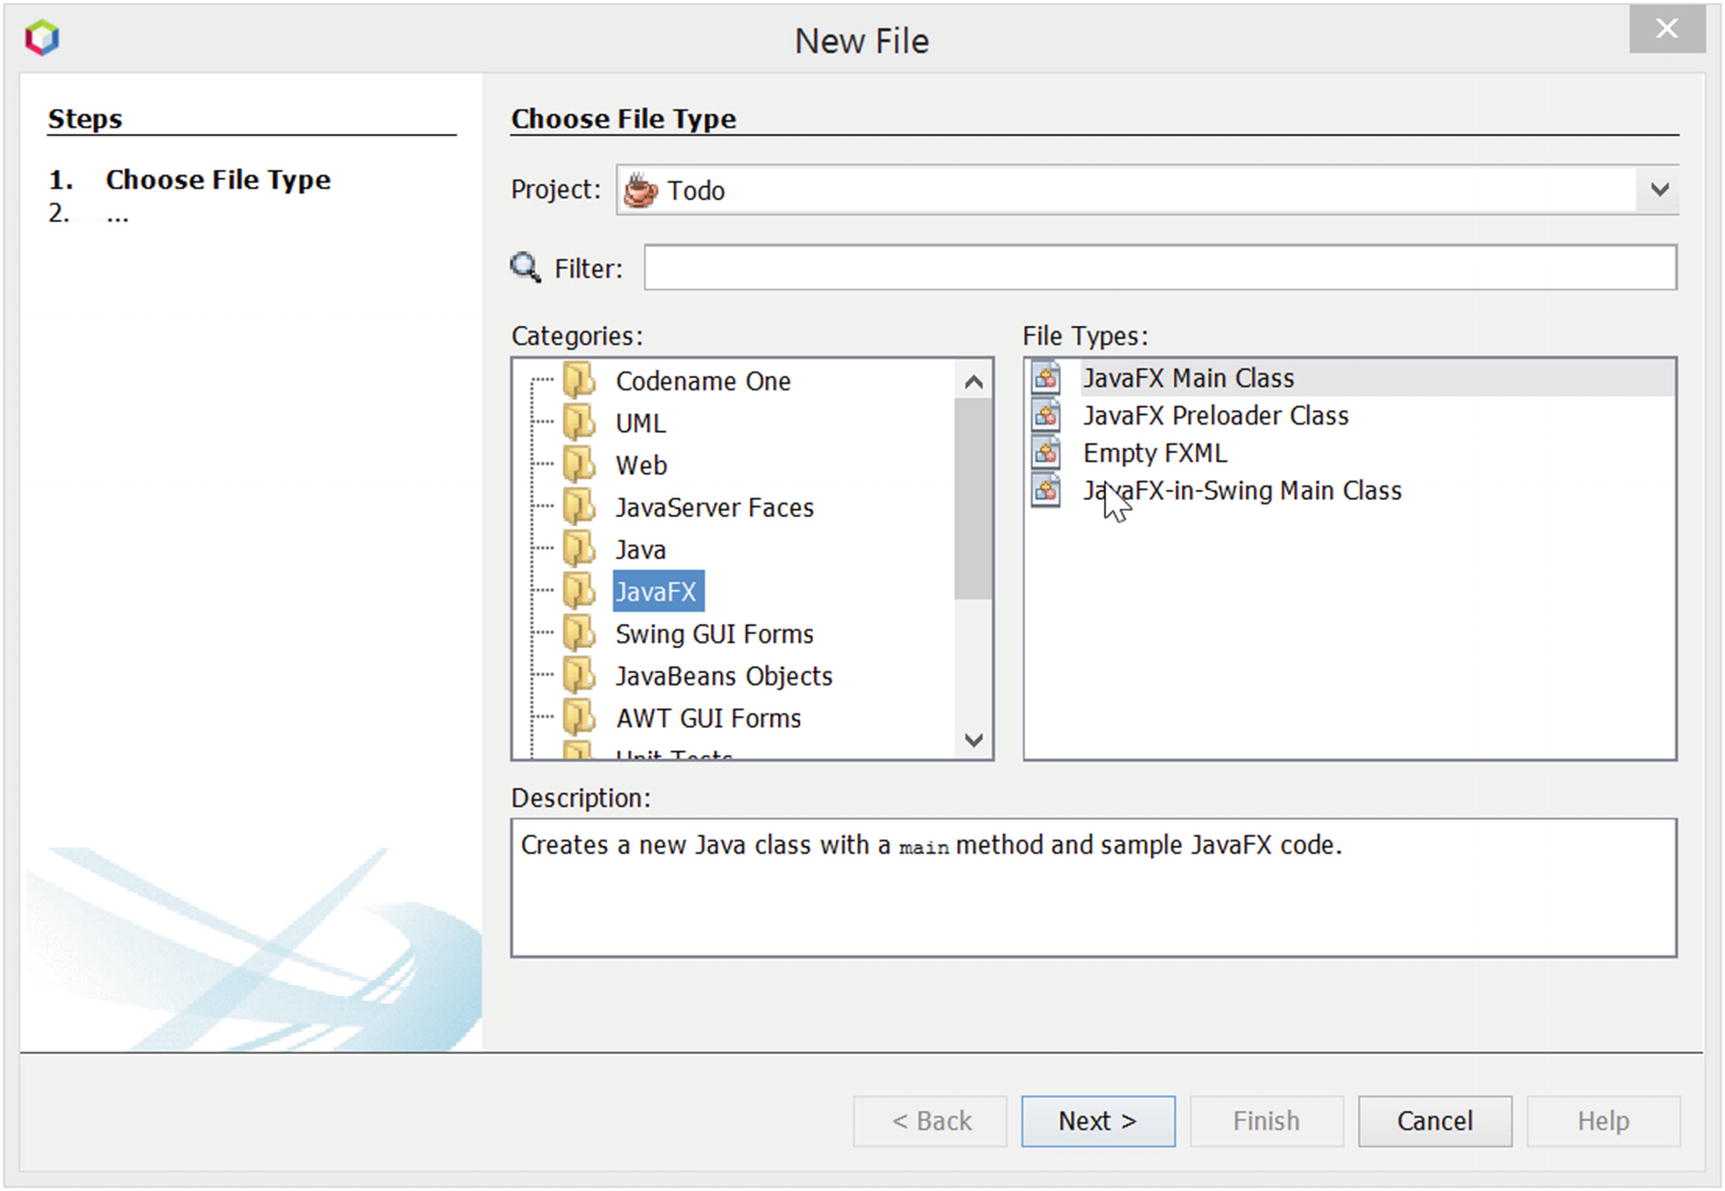The image size is (1725, 1191).
Task: Select Swing GUI Forms category
Action: (x=714, y=634)
